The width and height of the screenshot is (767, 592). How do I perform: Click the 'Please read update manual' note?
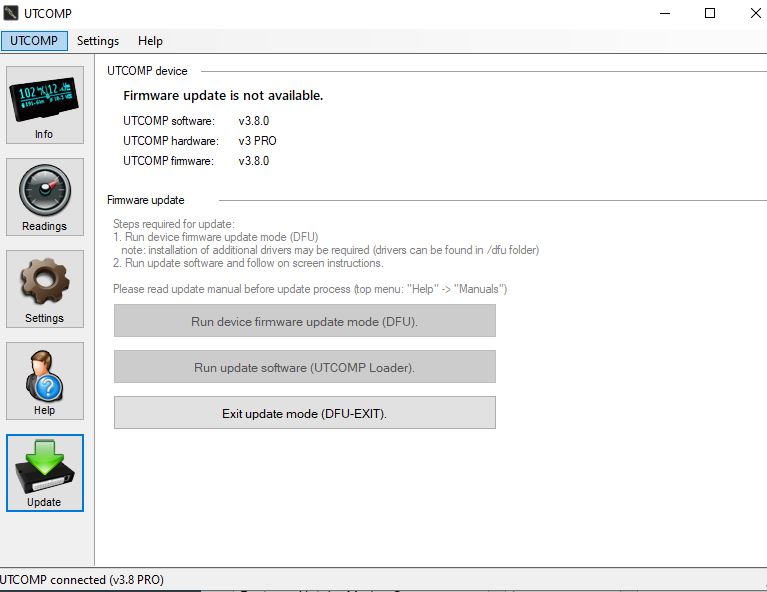[x=310, y=289]
